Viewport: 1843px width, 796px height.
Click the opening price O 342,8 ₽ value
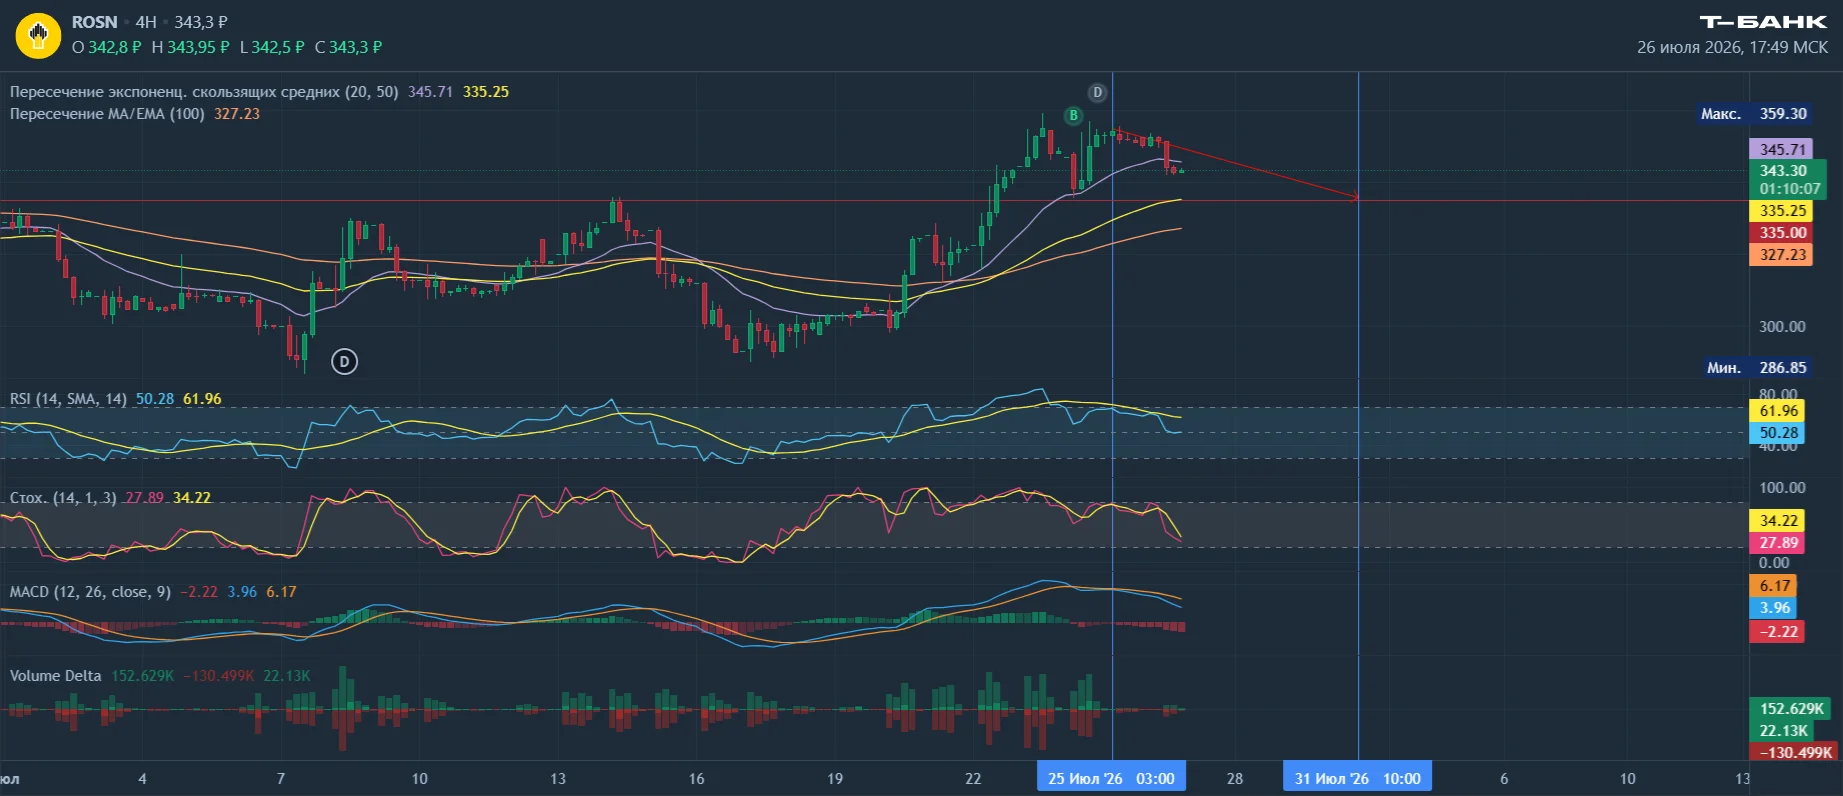tap(107, 47)
